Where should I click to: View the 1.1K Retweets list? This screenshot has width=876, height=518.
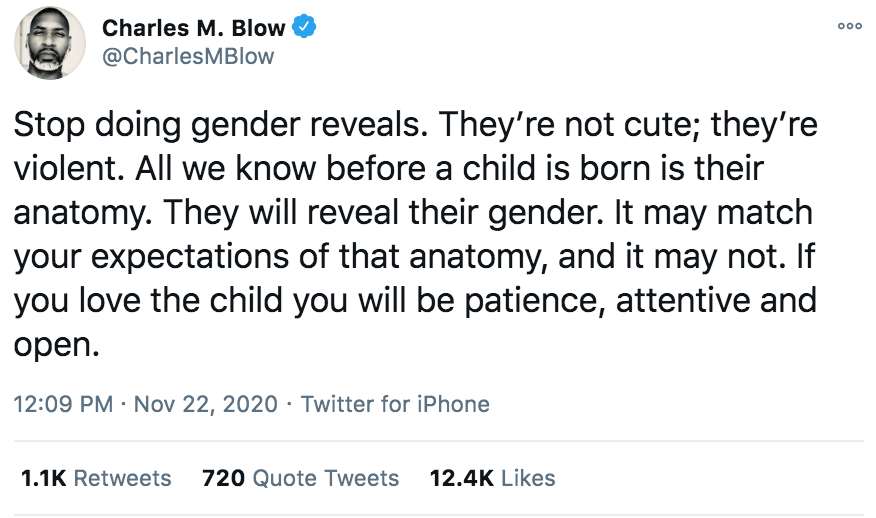point(96,478)
